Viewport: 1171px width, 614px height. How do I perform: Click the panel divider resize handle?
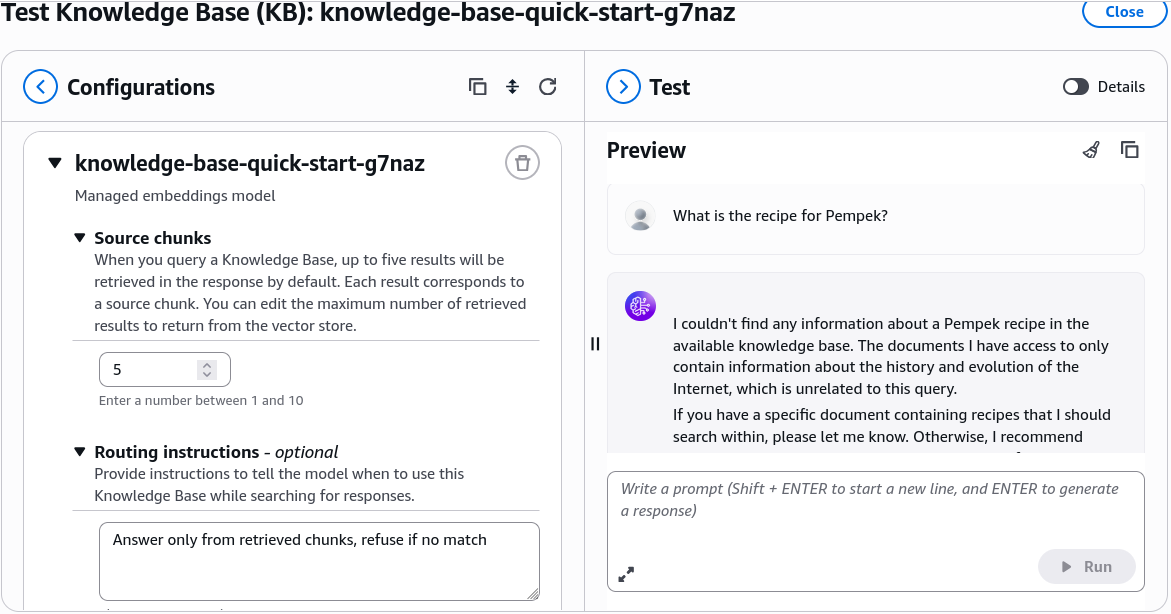pos(595,344)
